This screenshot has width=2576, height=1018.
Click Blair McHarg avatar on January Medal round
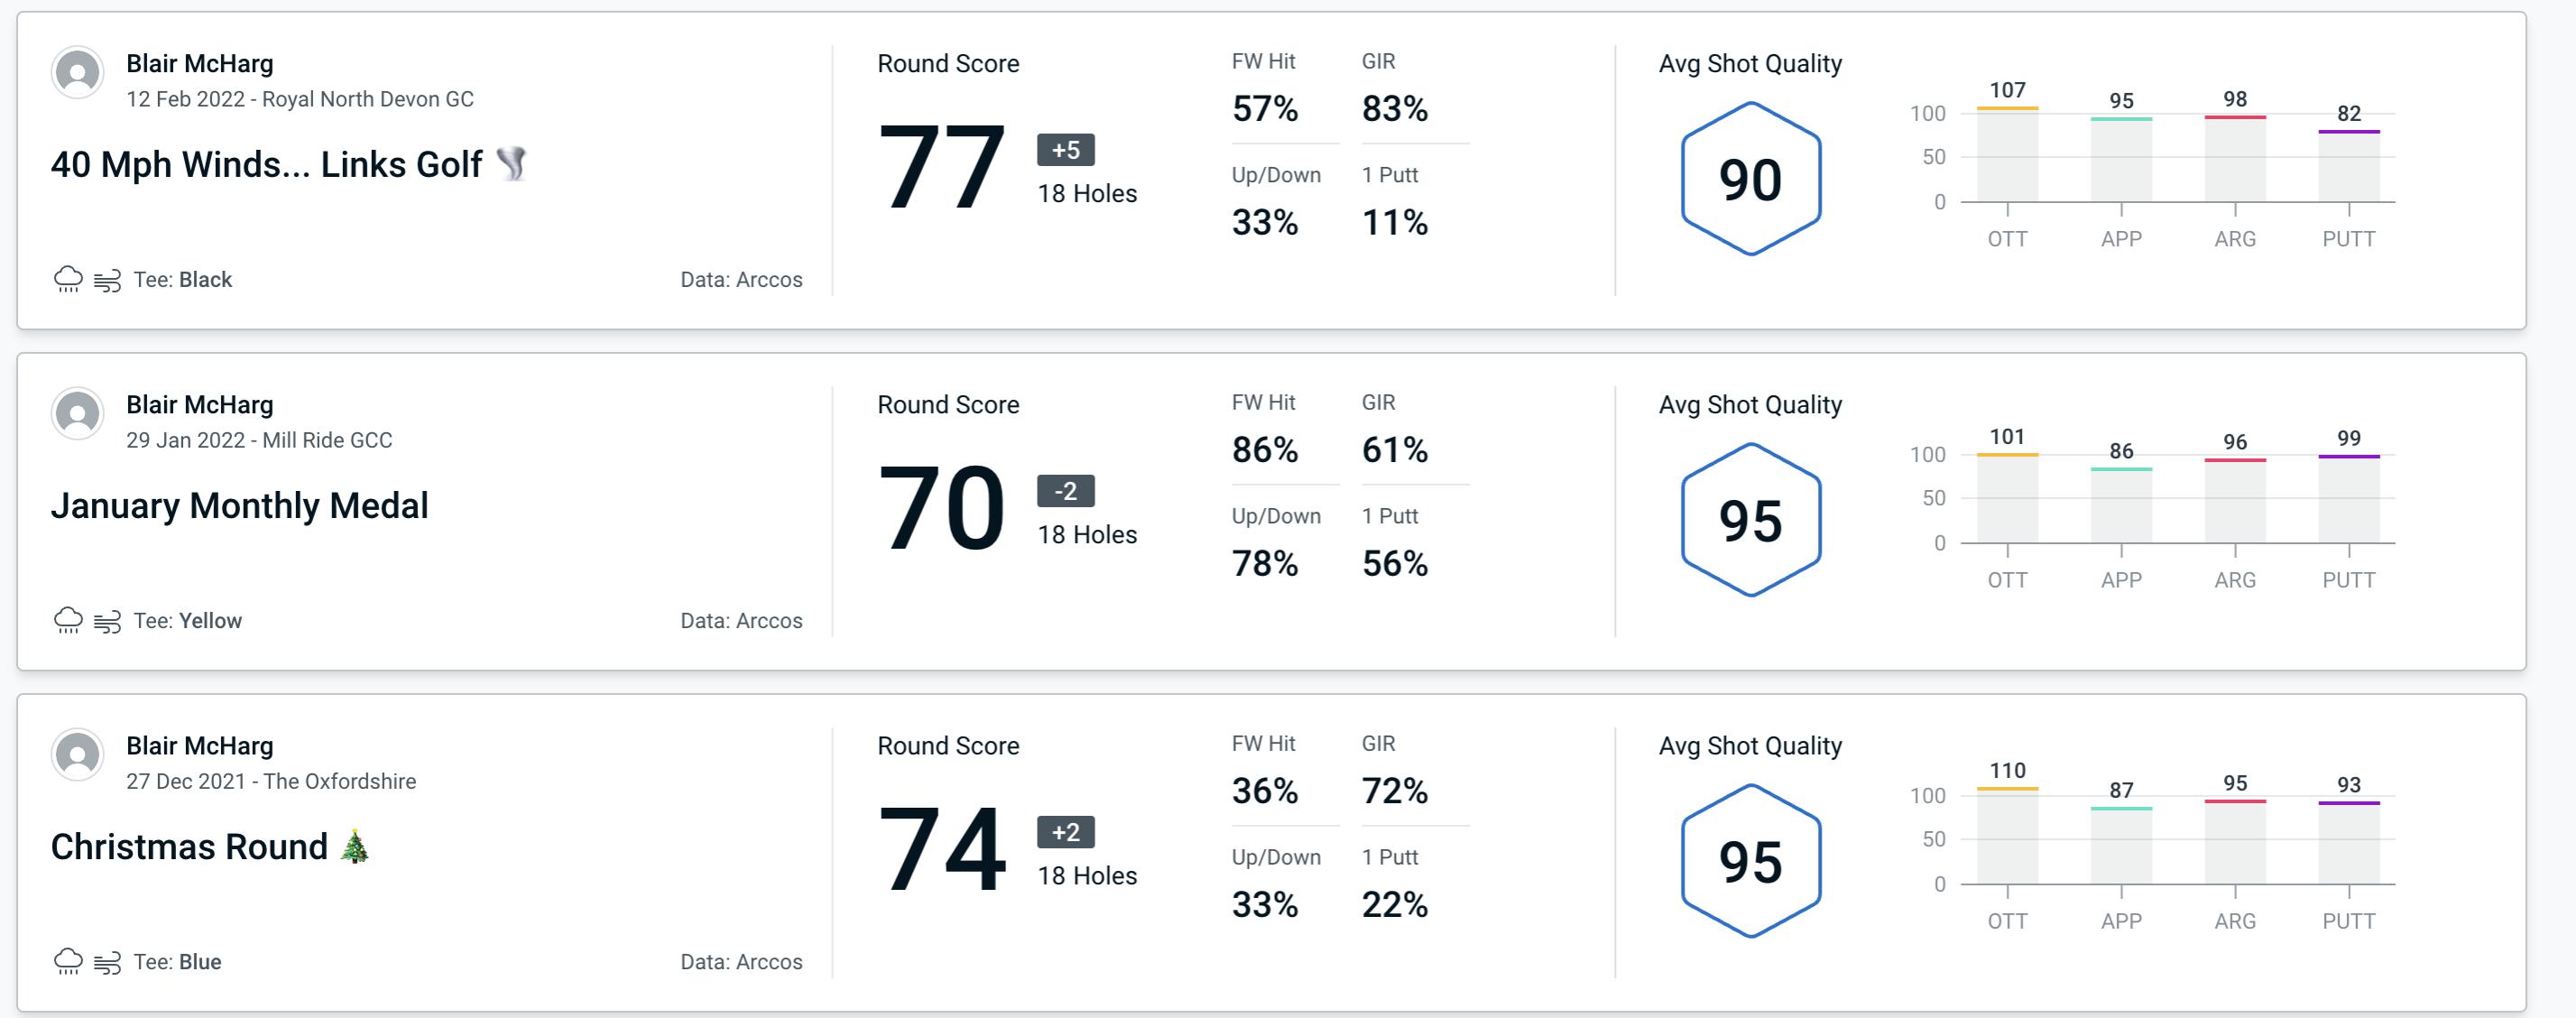[x=78, y=422]
